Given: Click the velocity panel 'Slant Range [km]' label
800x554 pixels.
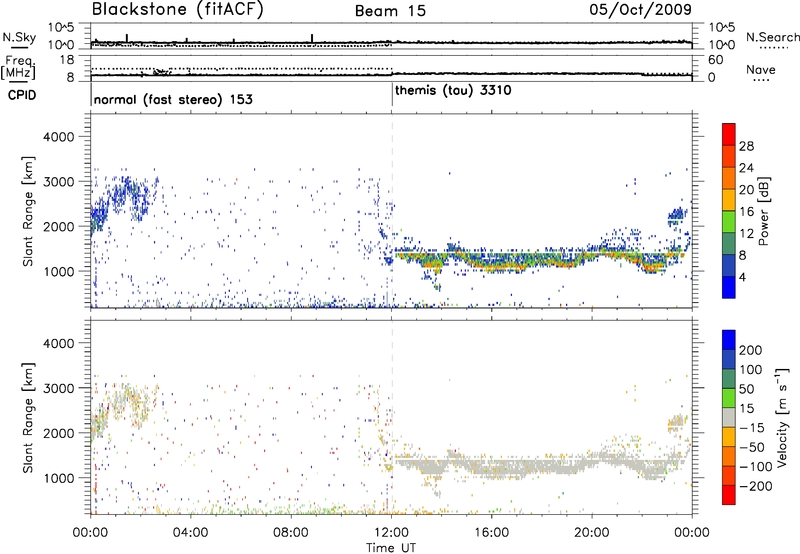Looking at the screenshot, I should [28, 417].
